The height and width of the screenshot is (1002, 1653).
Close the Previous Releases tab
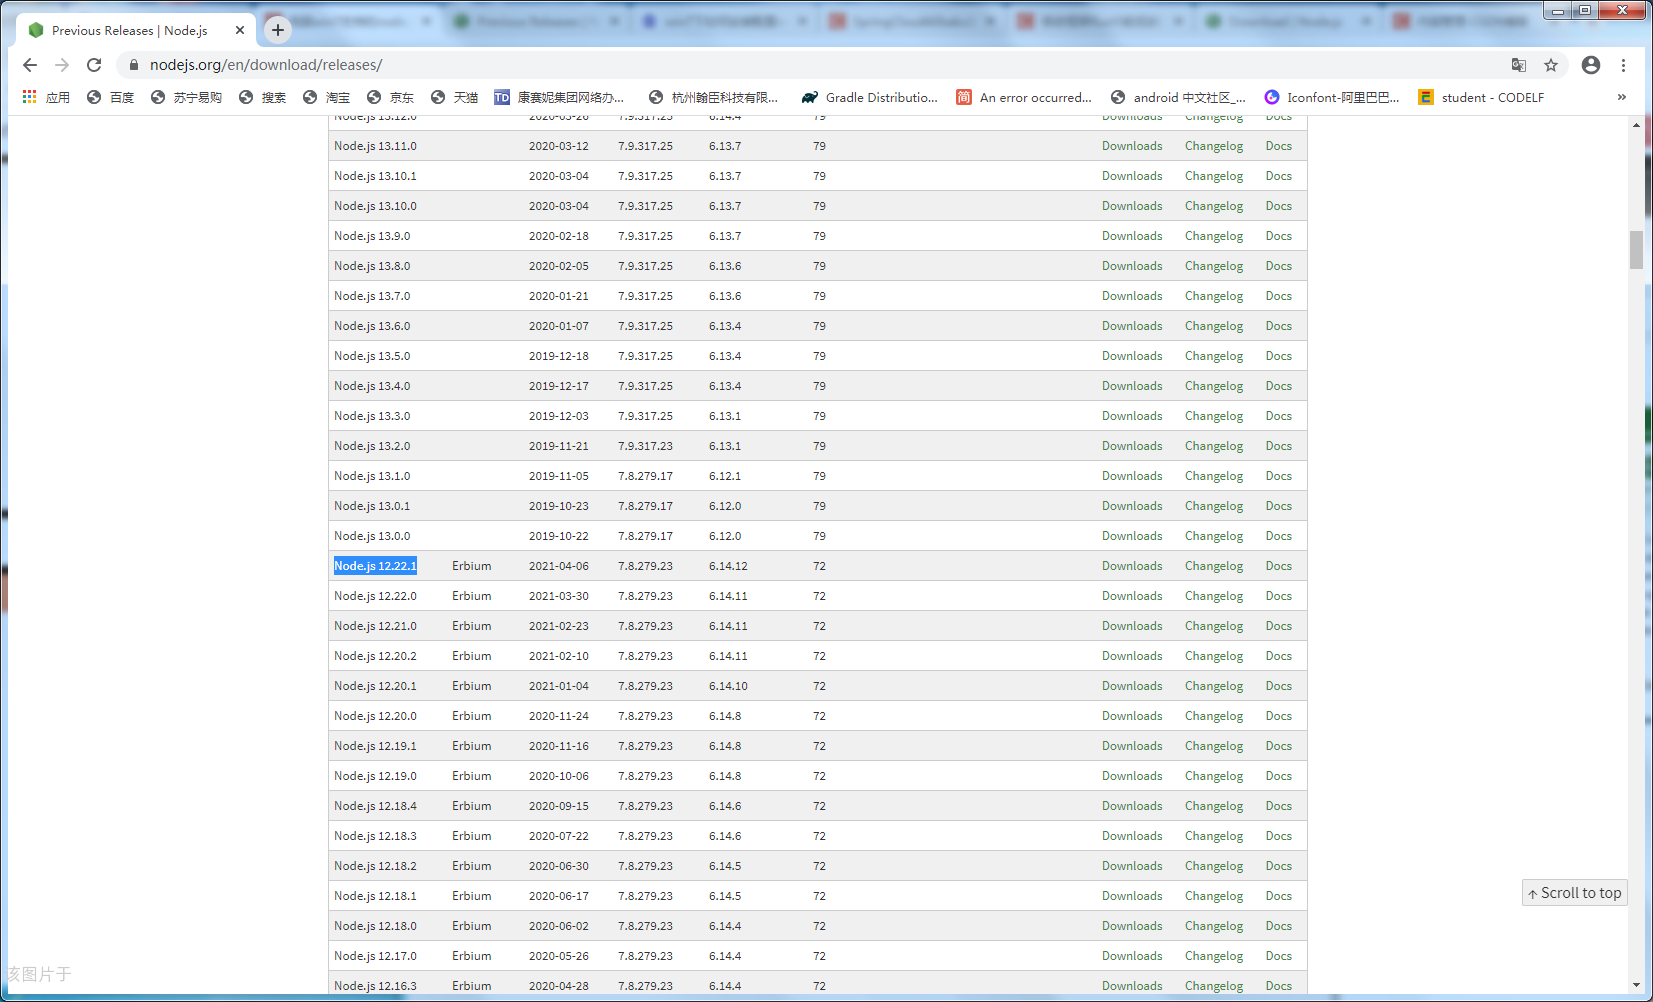(240, 30)
